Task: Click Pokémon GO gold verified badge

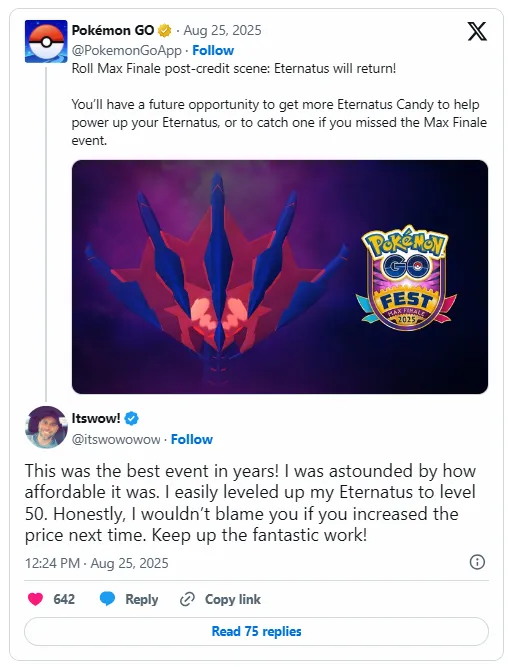Action: 165,31
